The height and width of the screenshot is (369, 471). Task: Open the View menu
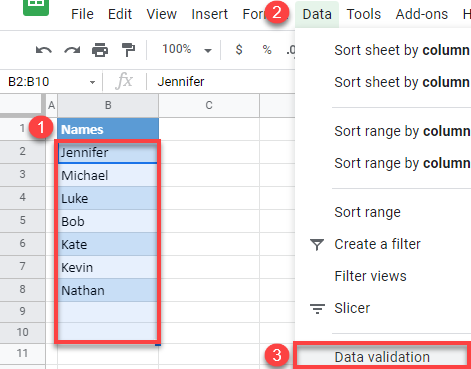tap(162, 14)
